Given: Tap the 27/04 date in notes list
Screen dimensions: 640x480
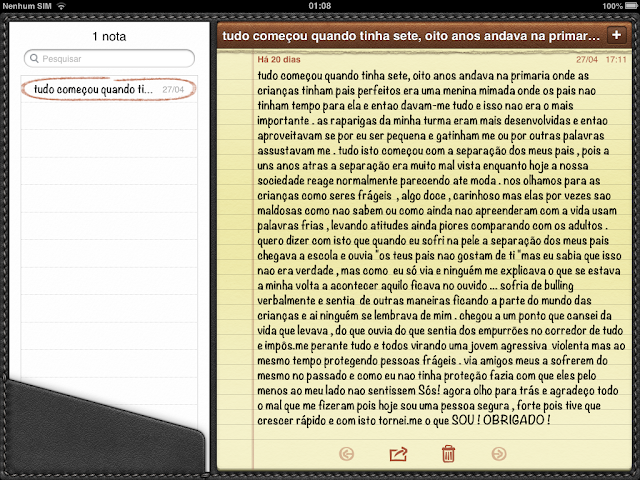Looking at the screenshot, I should [x=173, y=89].
